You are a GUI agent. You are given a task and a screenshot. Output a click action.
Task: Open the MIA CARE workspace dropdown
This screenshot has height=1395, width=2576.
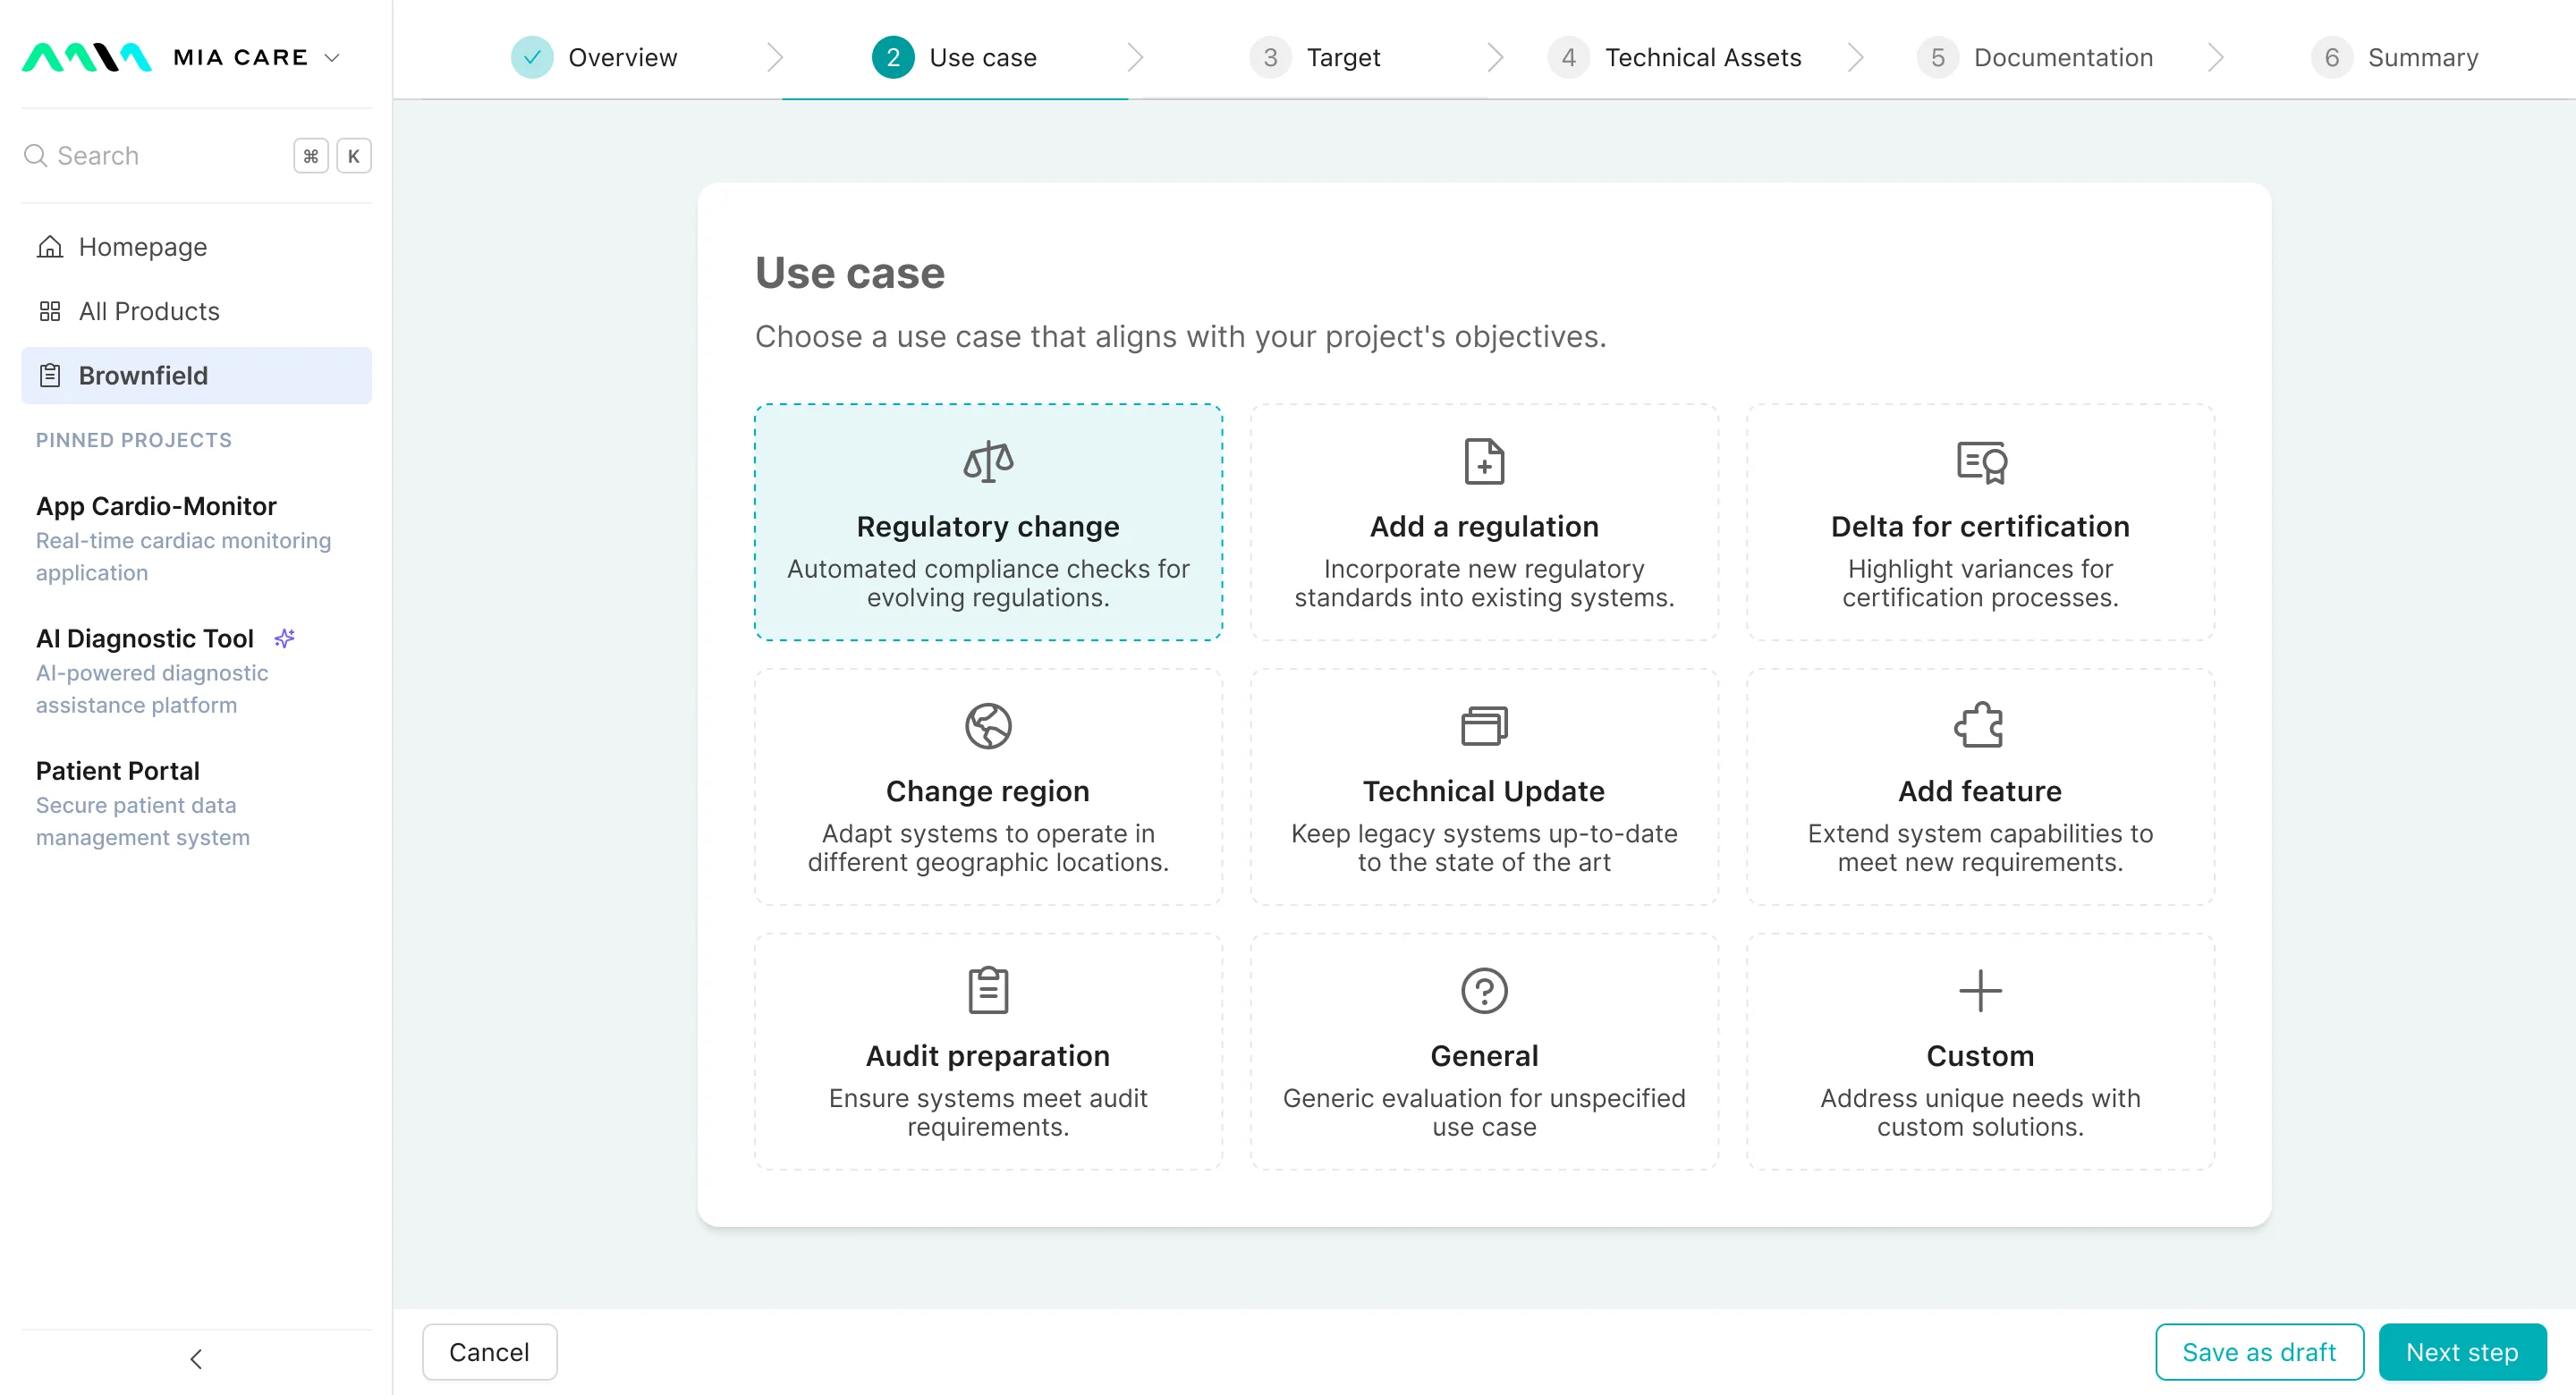[332, 58]
